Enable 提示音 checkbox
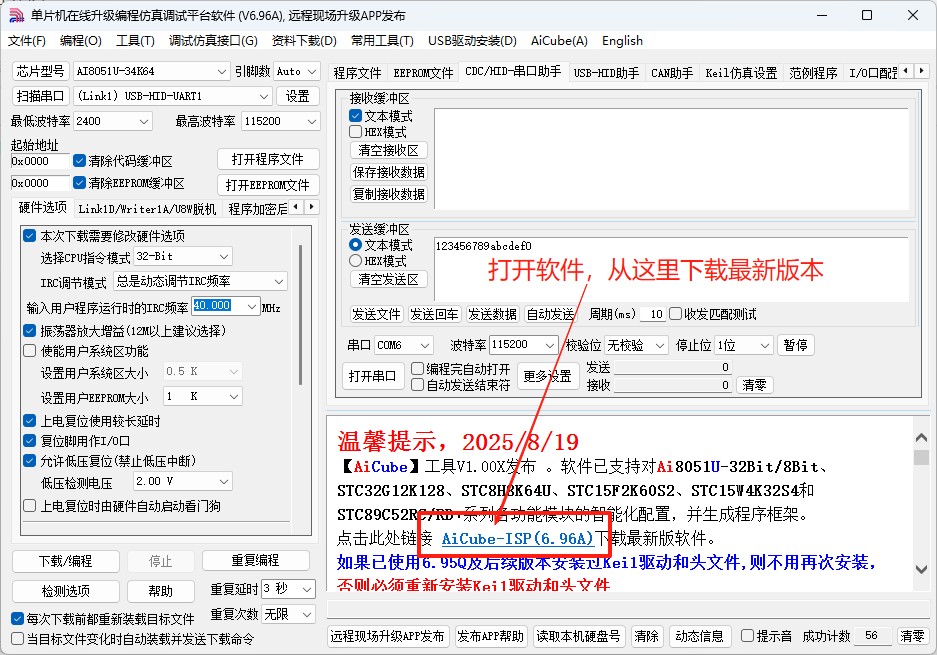The image size is (937, 655). point(748,636)
